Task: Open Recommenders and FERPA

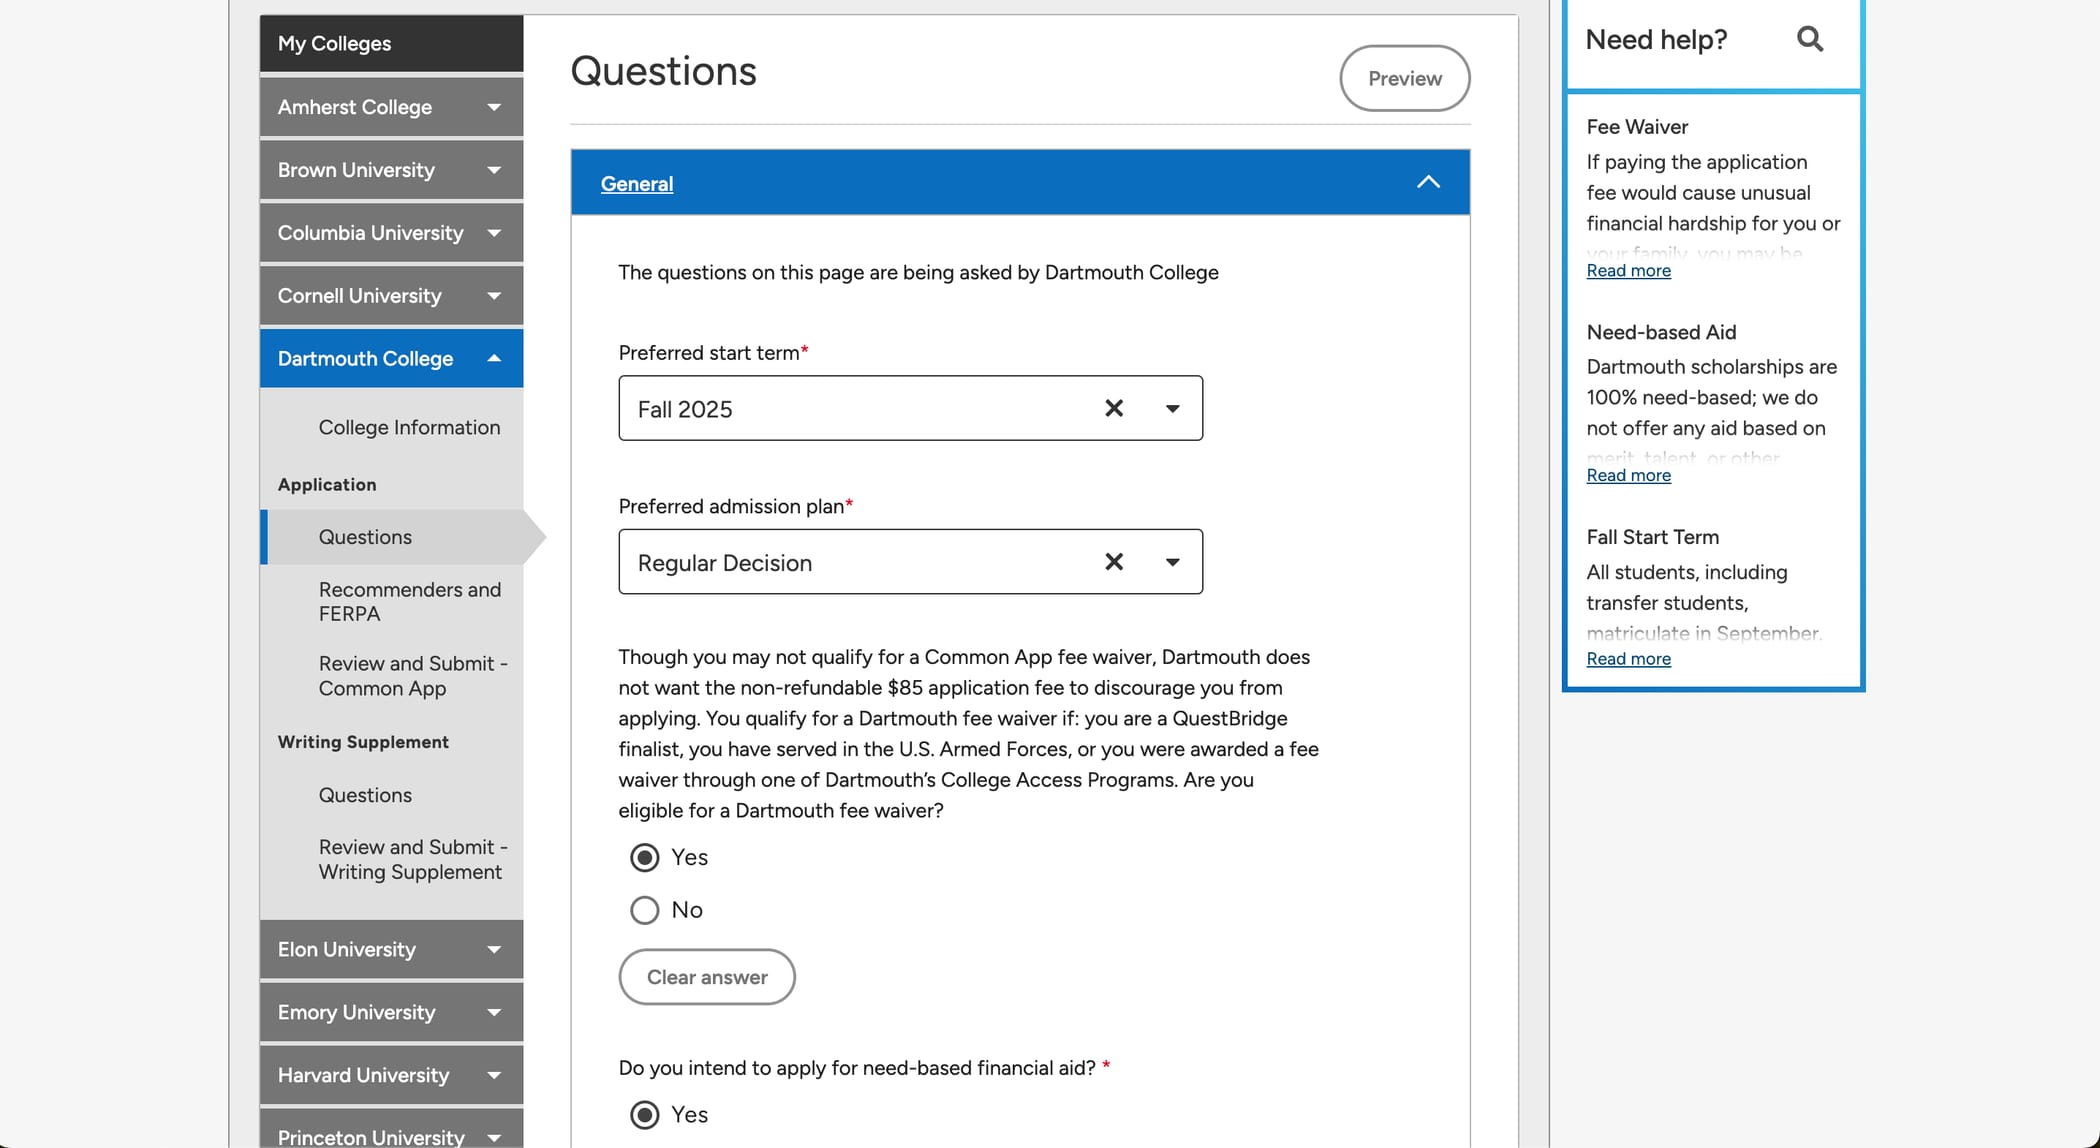Action: tap(410, 601)
